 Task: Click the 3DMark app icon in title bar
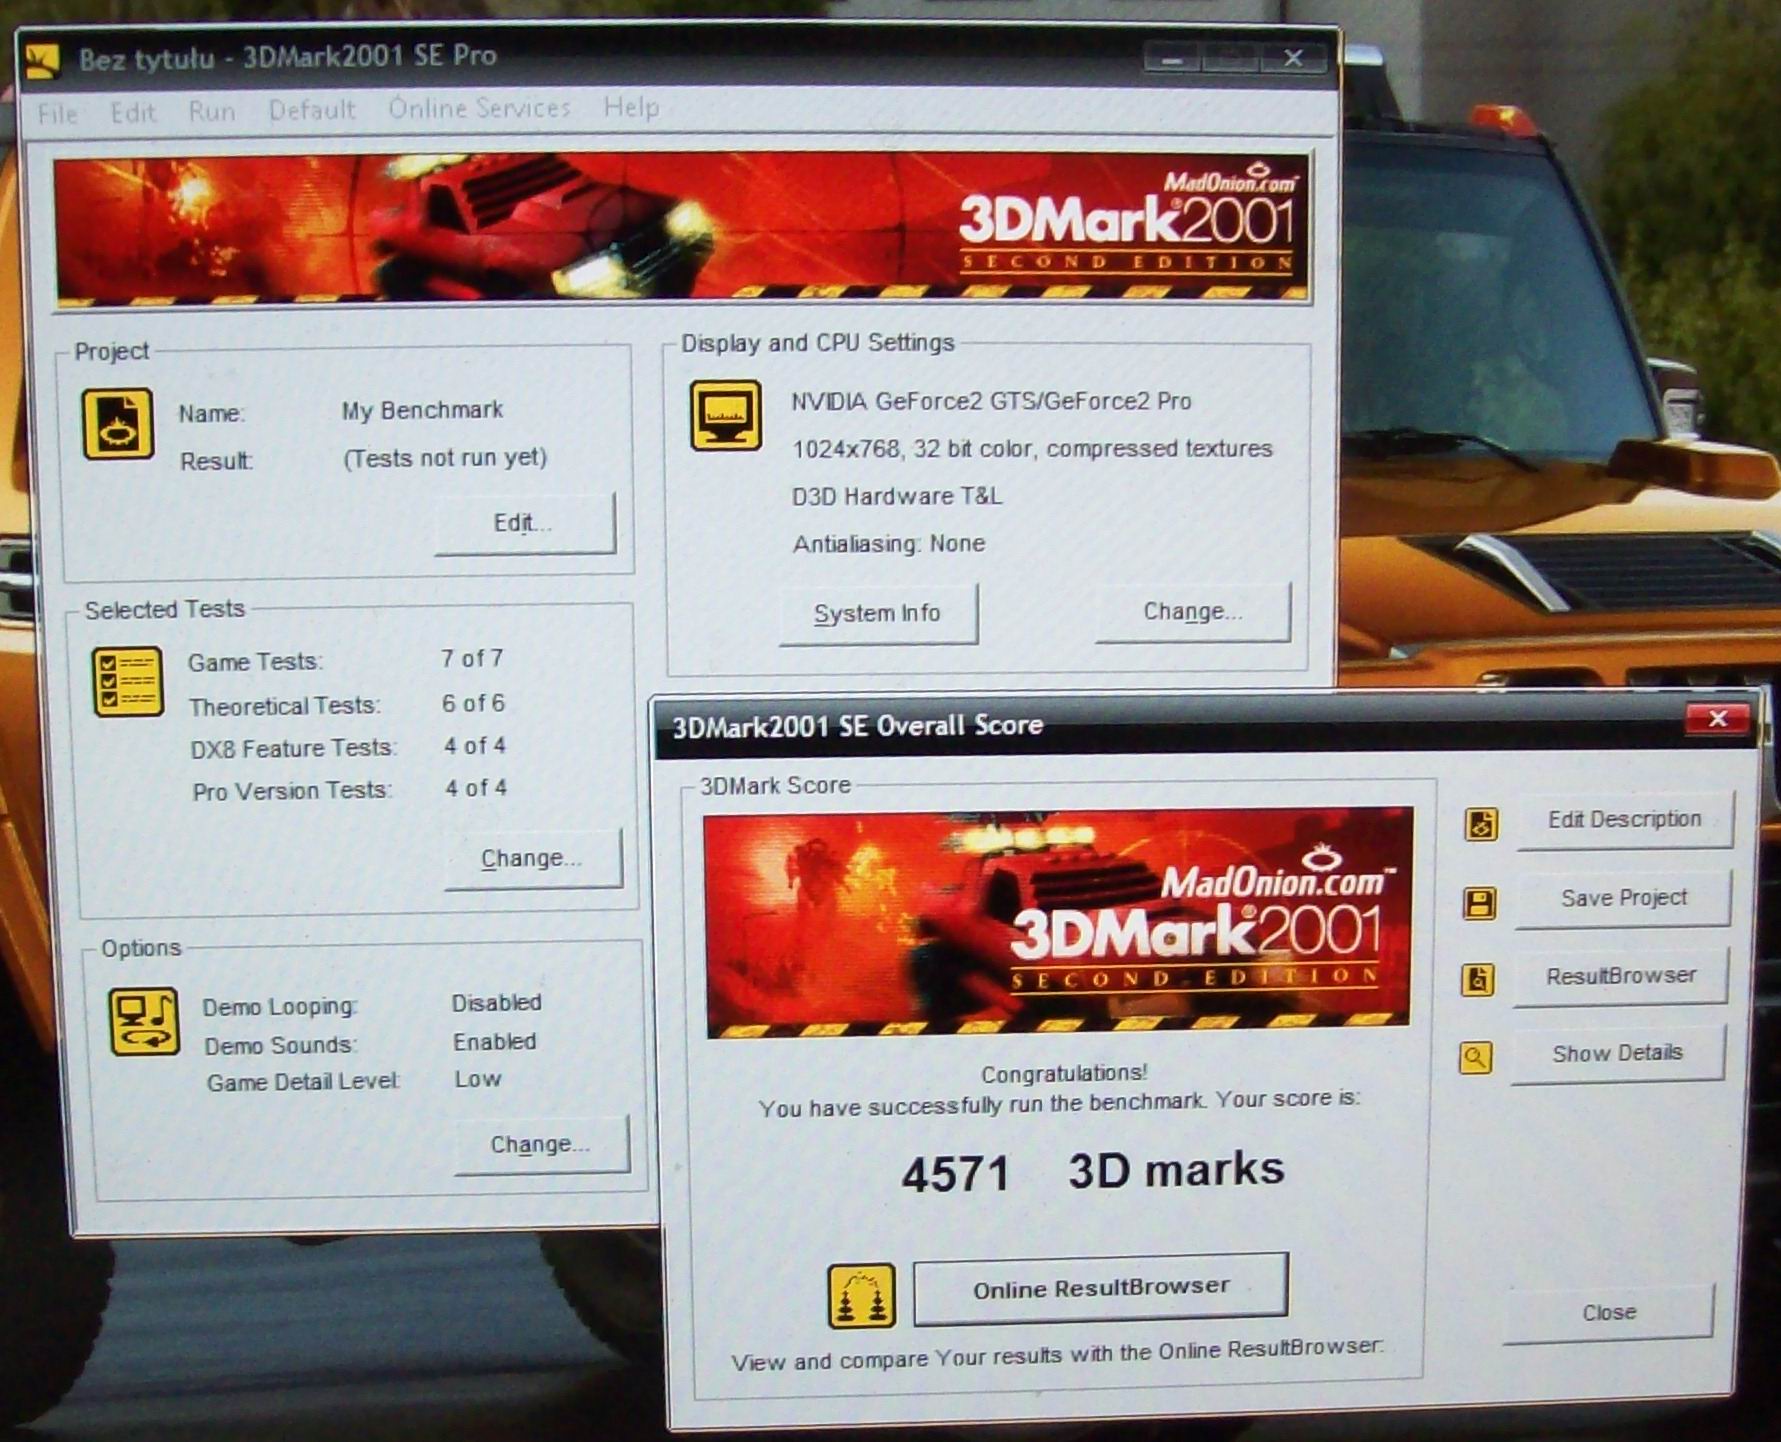(42, 61)
